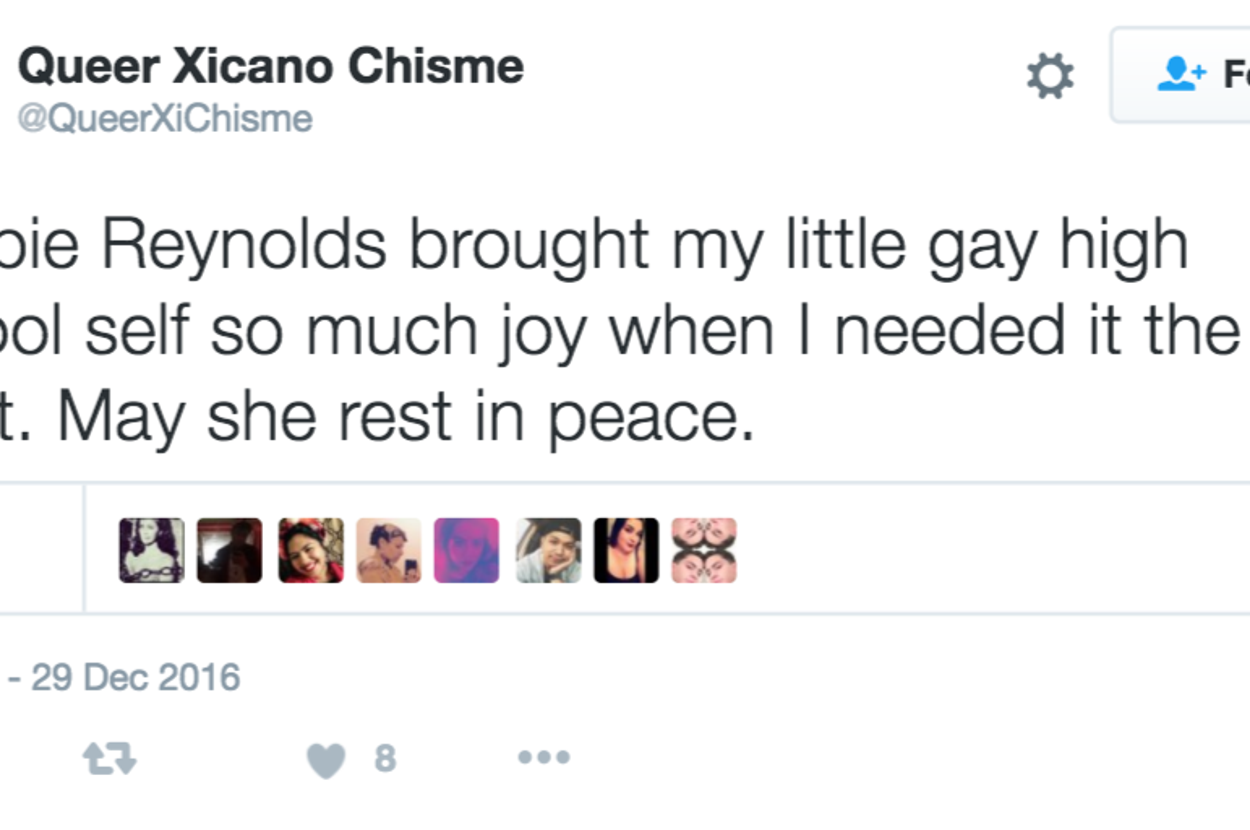Open the smiling woman with red flowers avatar
This screenshot has height=830, width=1250.
point(310,550)
